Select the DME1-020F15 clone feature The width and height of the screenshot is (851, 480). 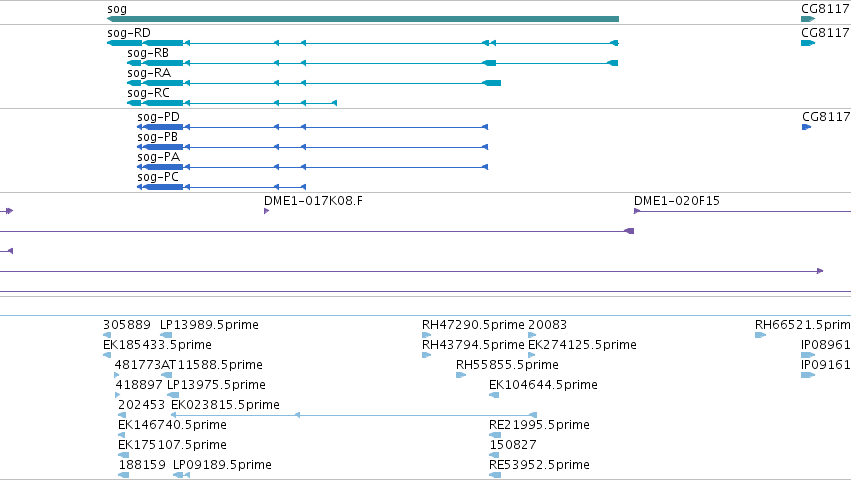pyautogui.click(x=742, y=211)
